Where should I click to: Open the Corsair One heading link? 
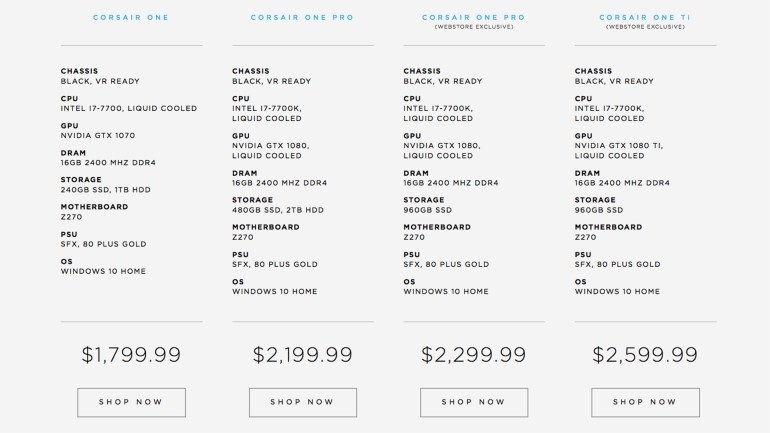(x=131, y=18)
